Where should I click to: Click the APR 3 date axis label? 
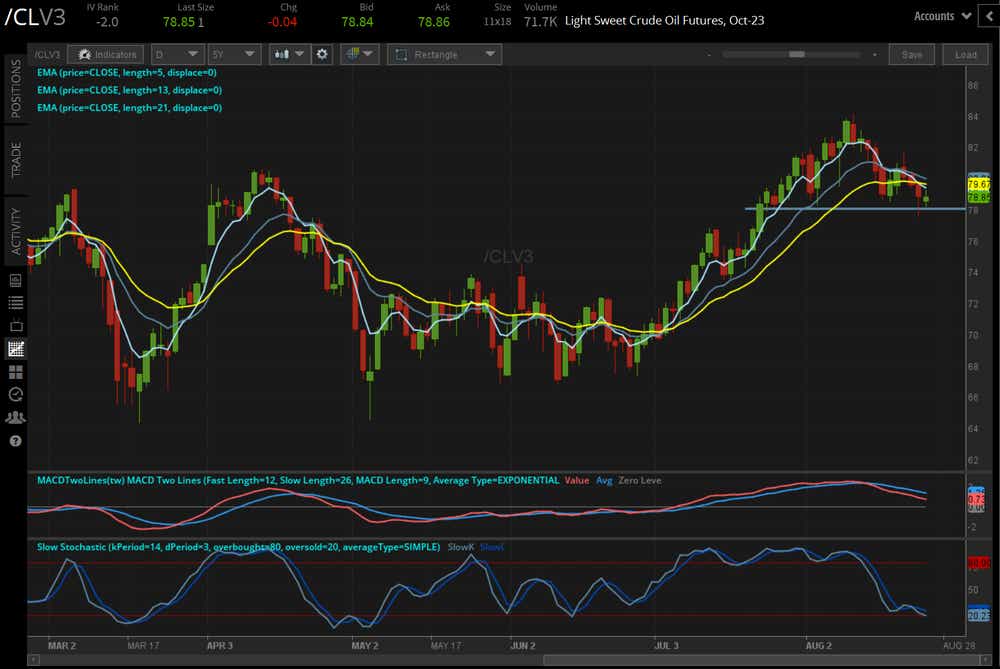219,645
